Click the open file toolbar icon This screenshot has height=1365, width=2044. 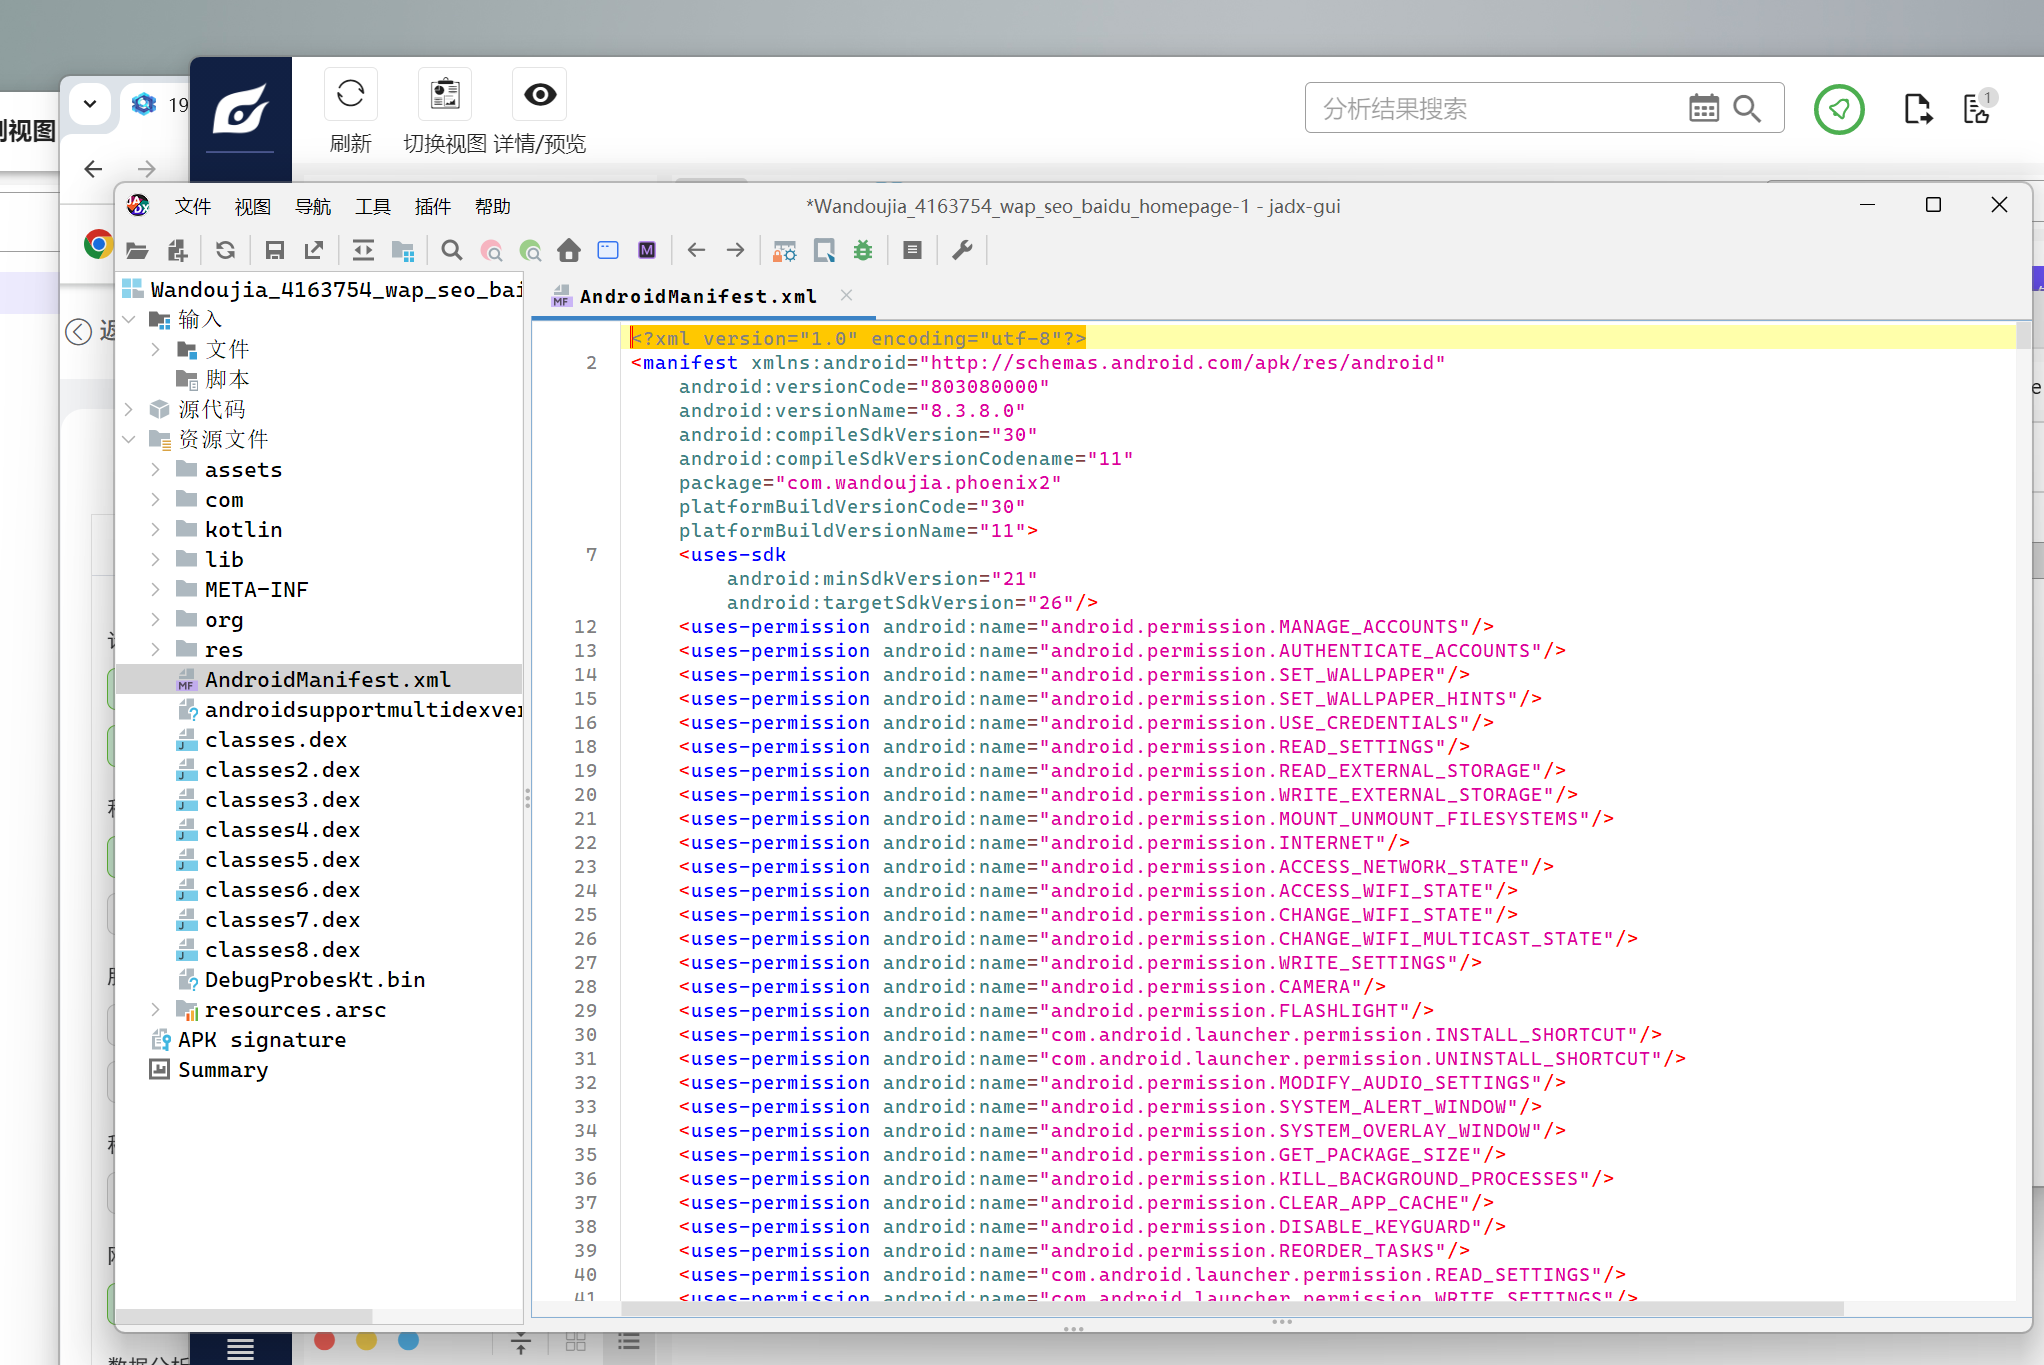(137, 250)
